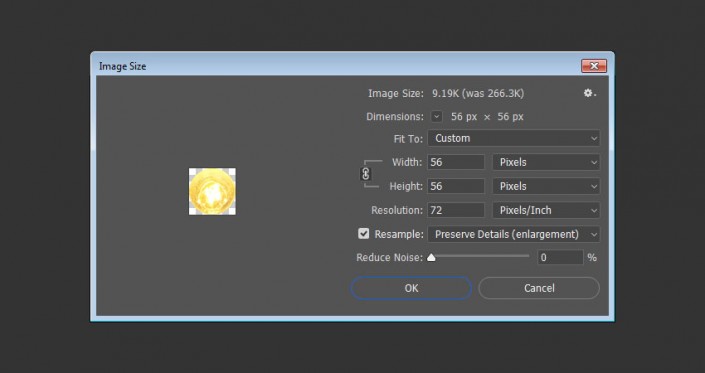Viewport: 705px width, 373px height.
Task: Click the yellow image preview thumbnail
Action: (x=212, y=191)
